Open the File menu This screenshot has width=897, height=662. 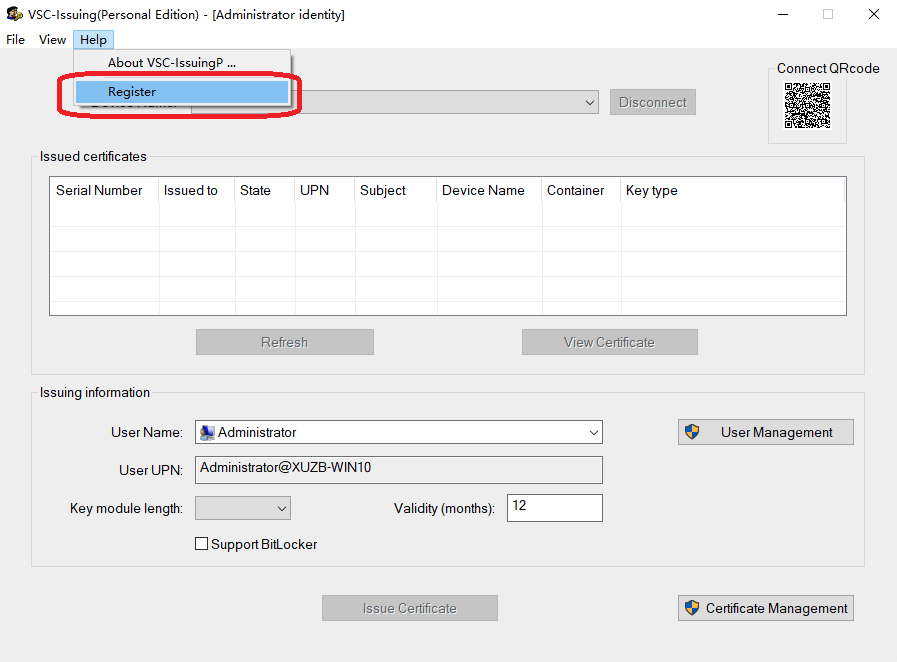tap(15, 40)
